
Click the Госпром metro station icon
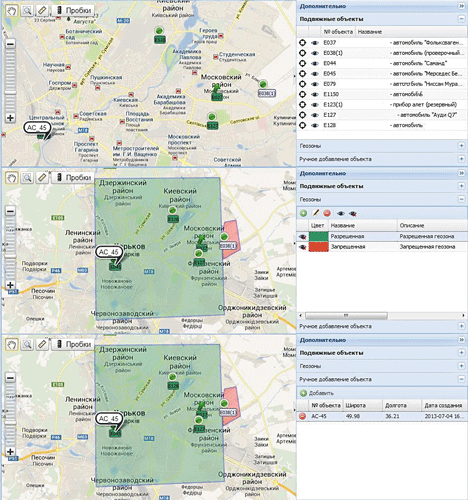pos(75,85)
